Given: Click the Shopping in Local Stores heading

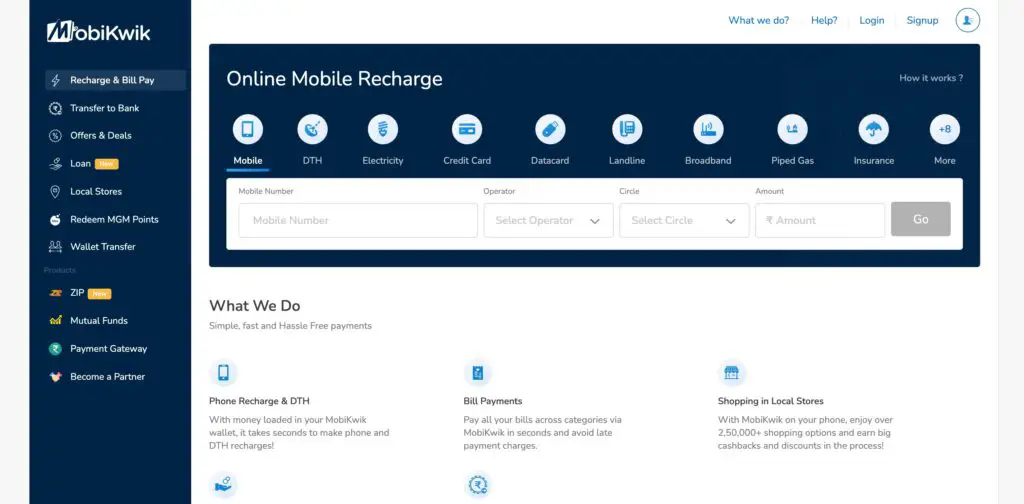Looking at the screenshot, I should (771, 401).
